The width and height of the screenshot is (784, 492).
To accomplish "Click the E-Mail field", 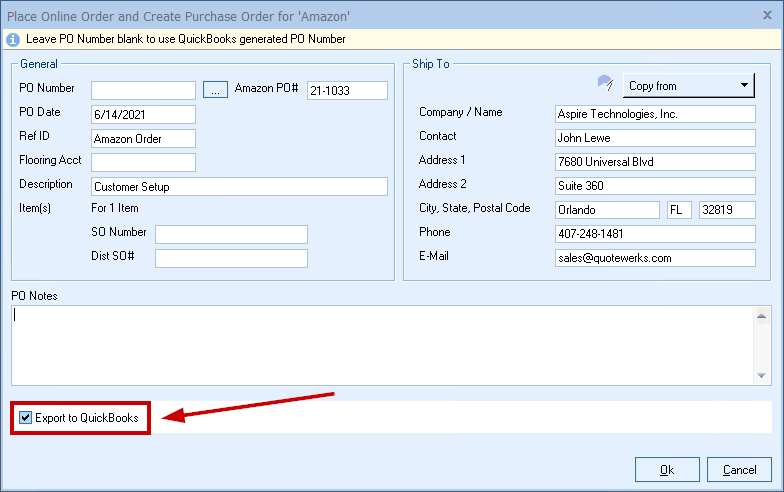I will pyautogui.click(x=654, y=258).
